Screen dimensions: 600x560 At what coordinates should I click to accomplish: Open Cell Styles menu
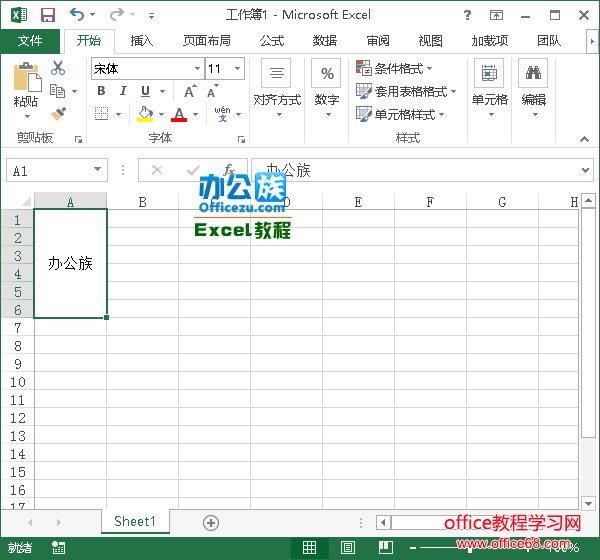tap(400, 114)
